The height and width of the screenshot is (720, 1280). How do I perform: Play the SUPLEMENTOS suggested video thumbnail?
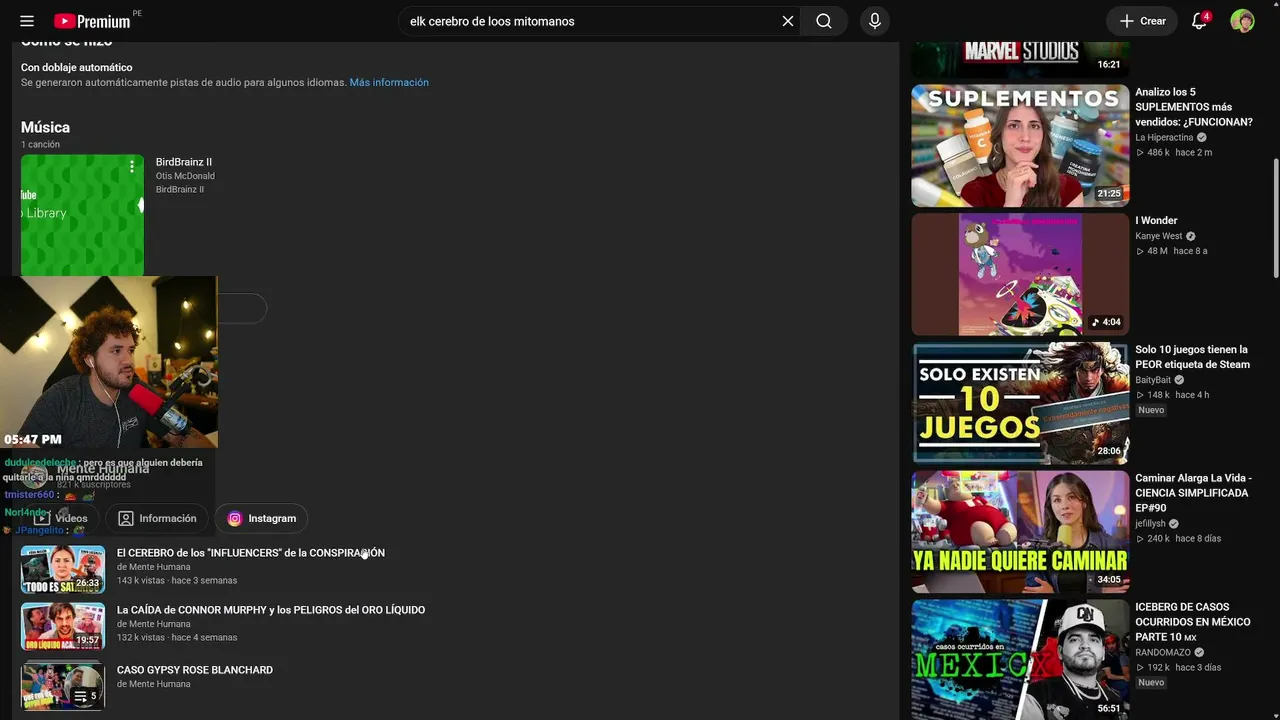(1020, 146)
